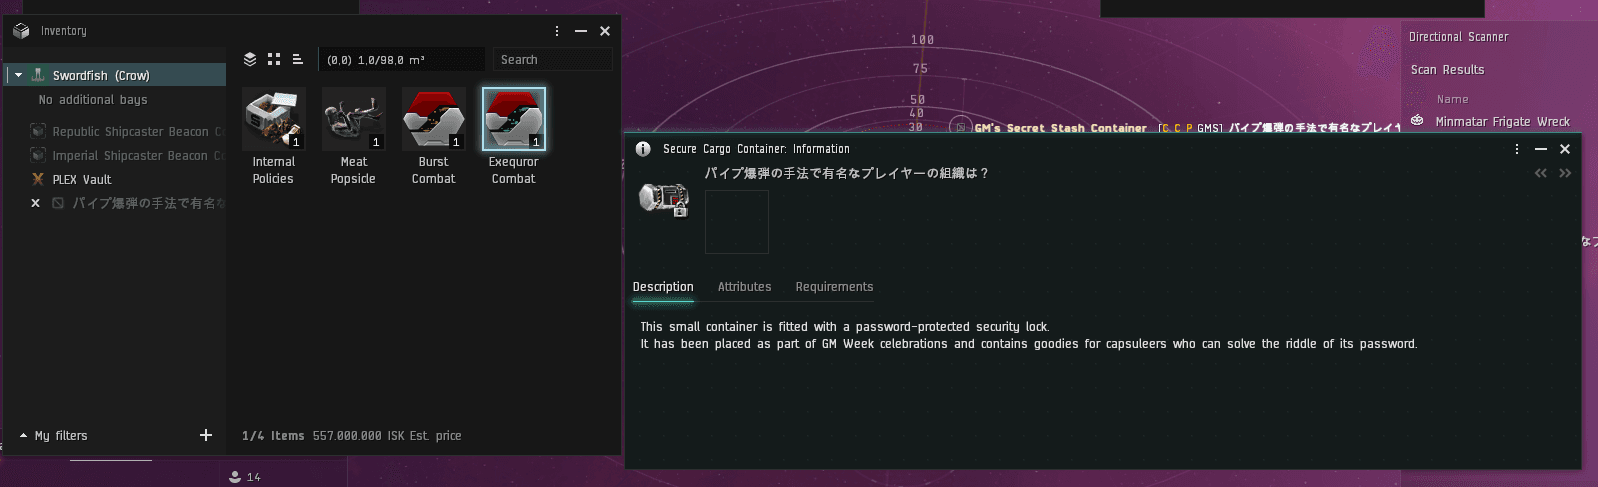Collapse the Swordfish (Crow) tree entry
This screenshot has width=1598, height=487.
tap(18, 75)
